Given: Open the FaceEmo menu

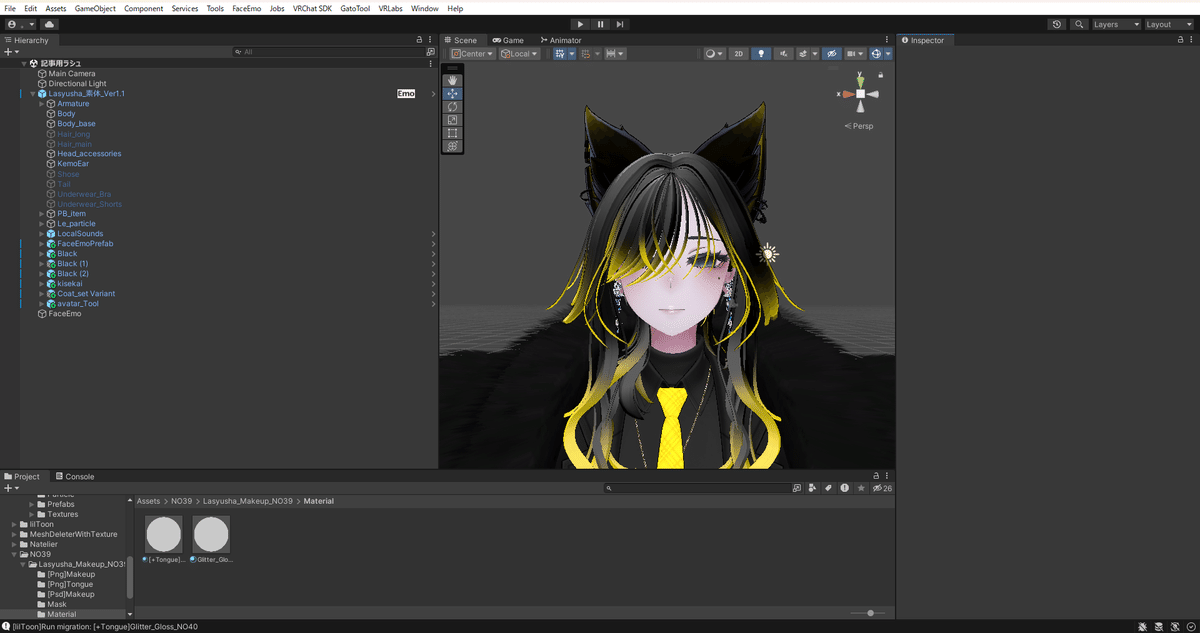Looking at the screenshot, I should (246, 8).
